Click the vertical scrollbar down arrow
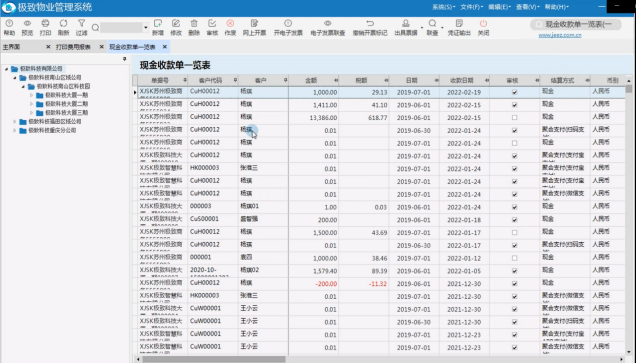The image size is (636, 364). (629, 352)
